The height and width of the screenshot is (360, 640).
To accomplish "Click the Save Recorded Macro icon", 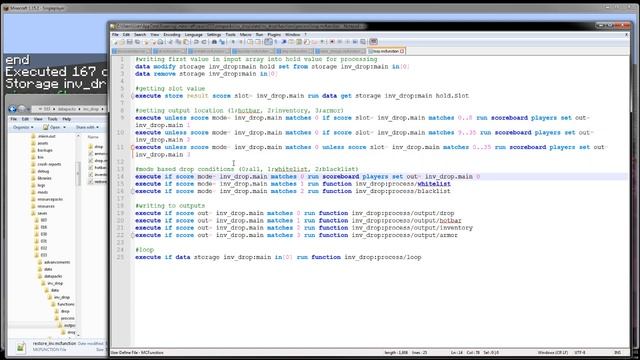I will tap(362, 42).
